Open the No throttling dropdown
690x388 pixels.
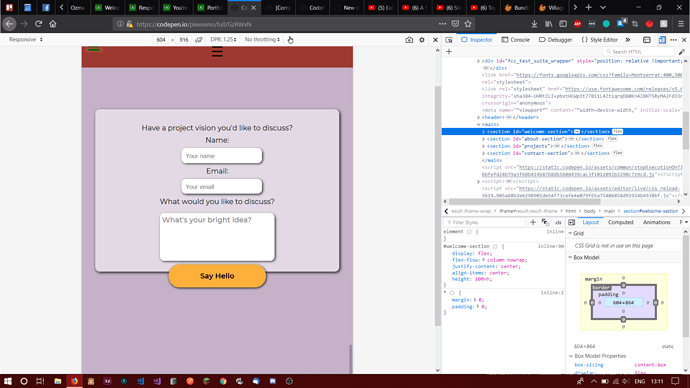(x=262, y=40)
